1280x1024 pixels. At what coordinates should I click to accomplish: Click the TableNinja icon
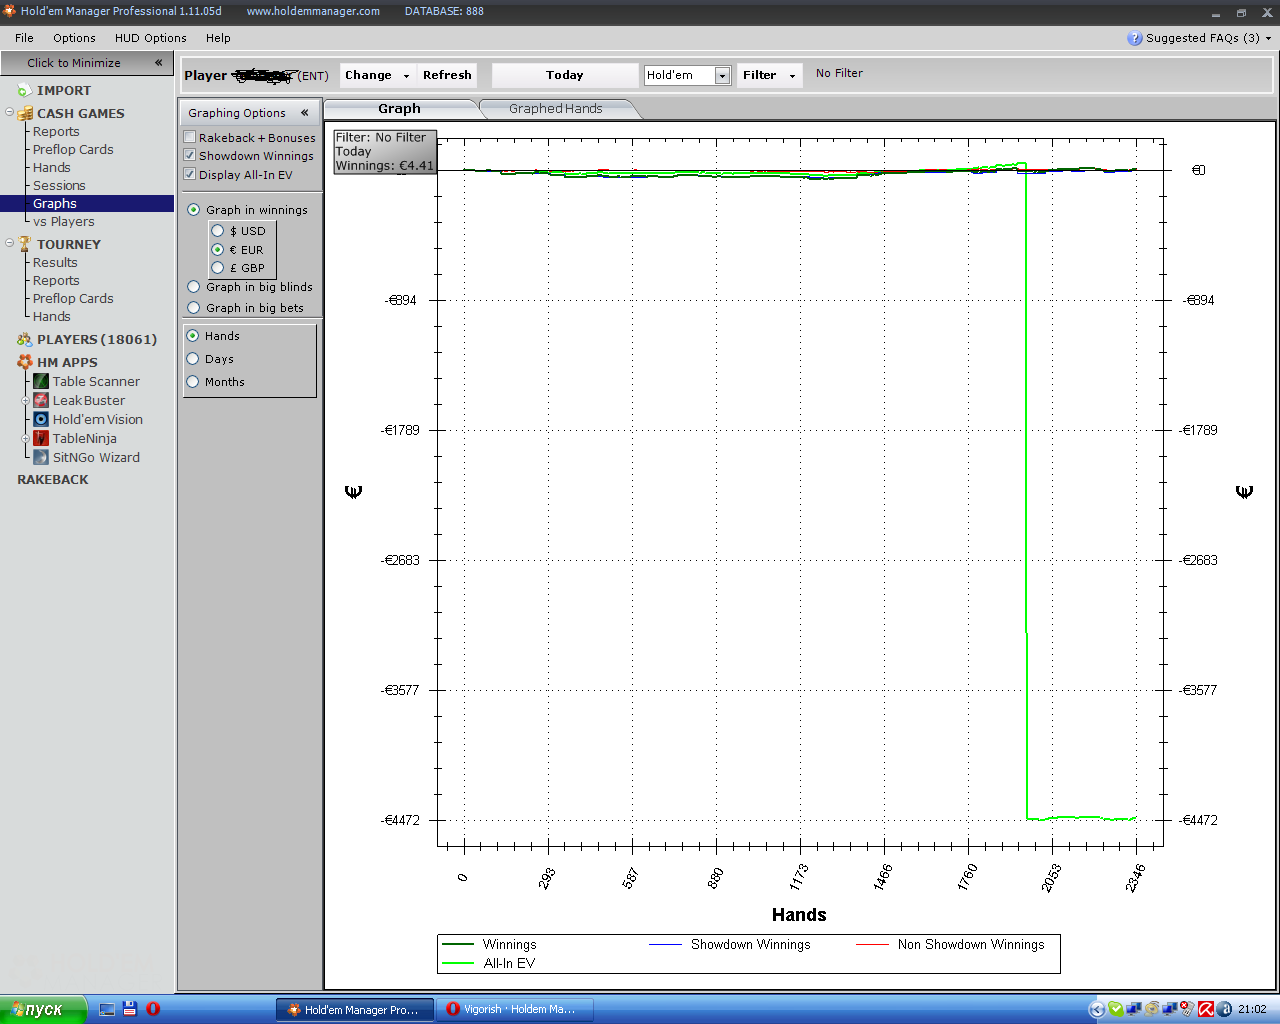[x=41, y=438]
